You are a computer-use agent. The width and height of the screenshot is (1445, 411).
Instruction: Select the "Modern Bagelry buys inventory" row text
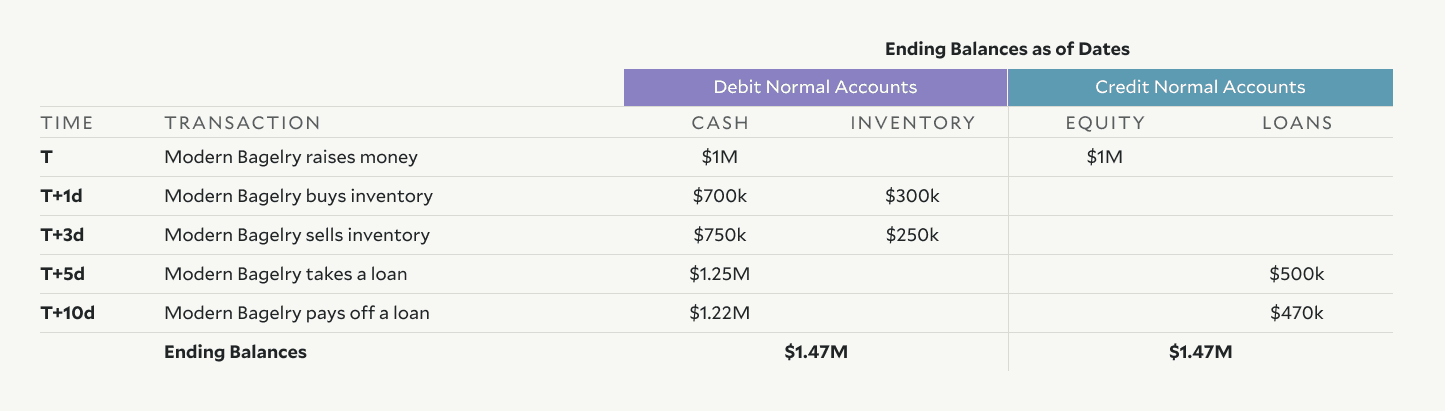coord(298,196)
